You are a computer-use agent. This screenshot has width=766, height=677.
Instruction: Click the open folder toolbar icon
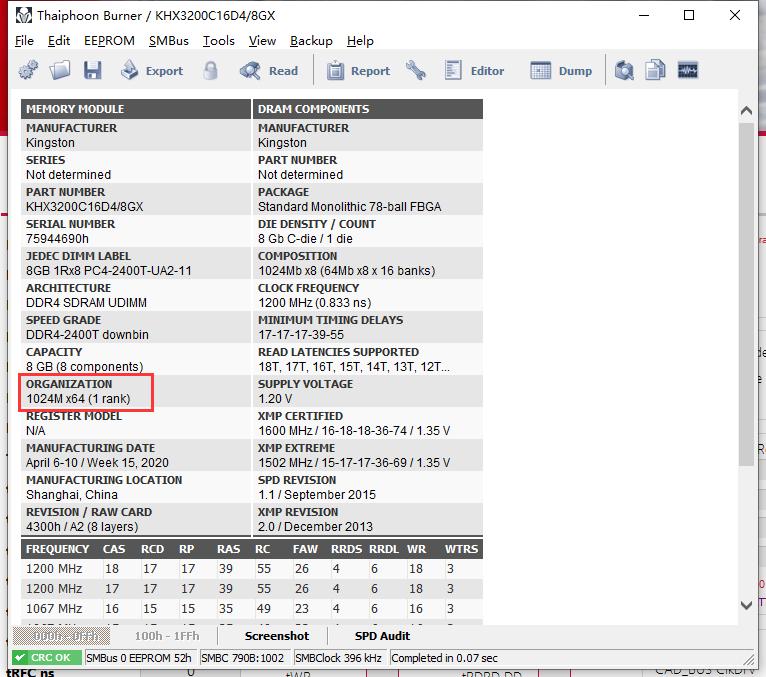(x=60, y=71)
